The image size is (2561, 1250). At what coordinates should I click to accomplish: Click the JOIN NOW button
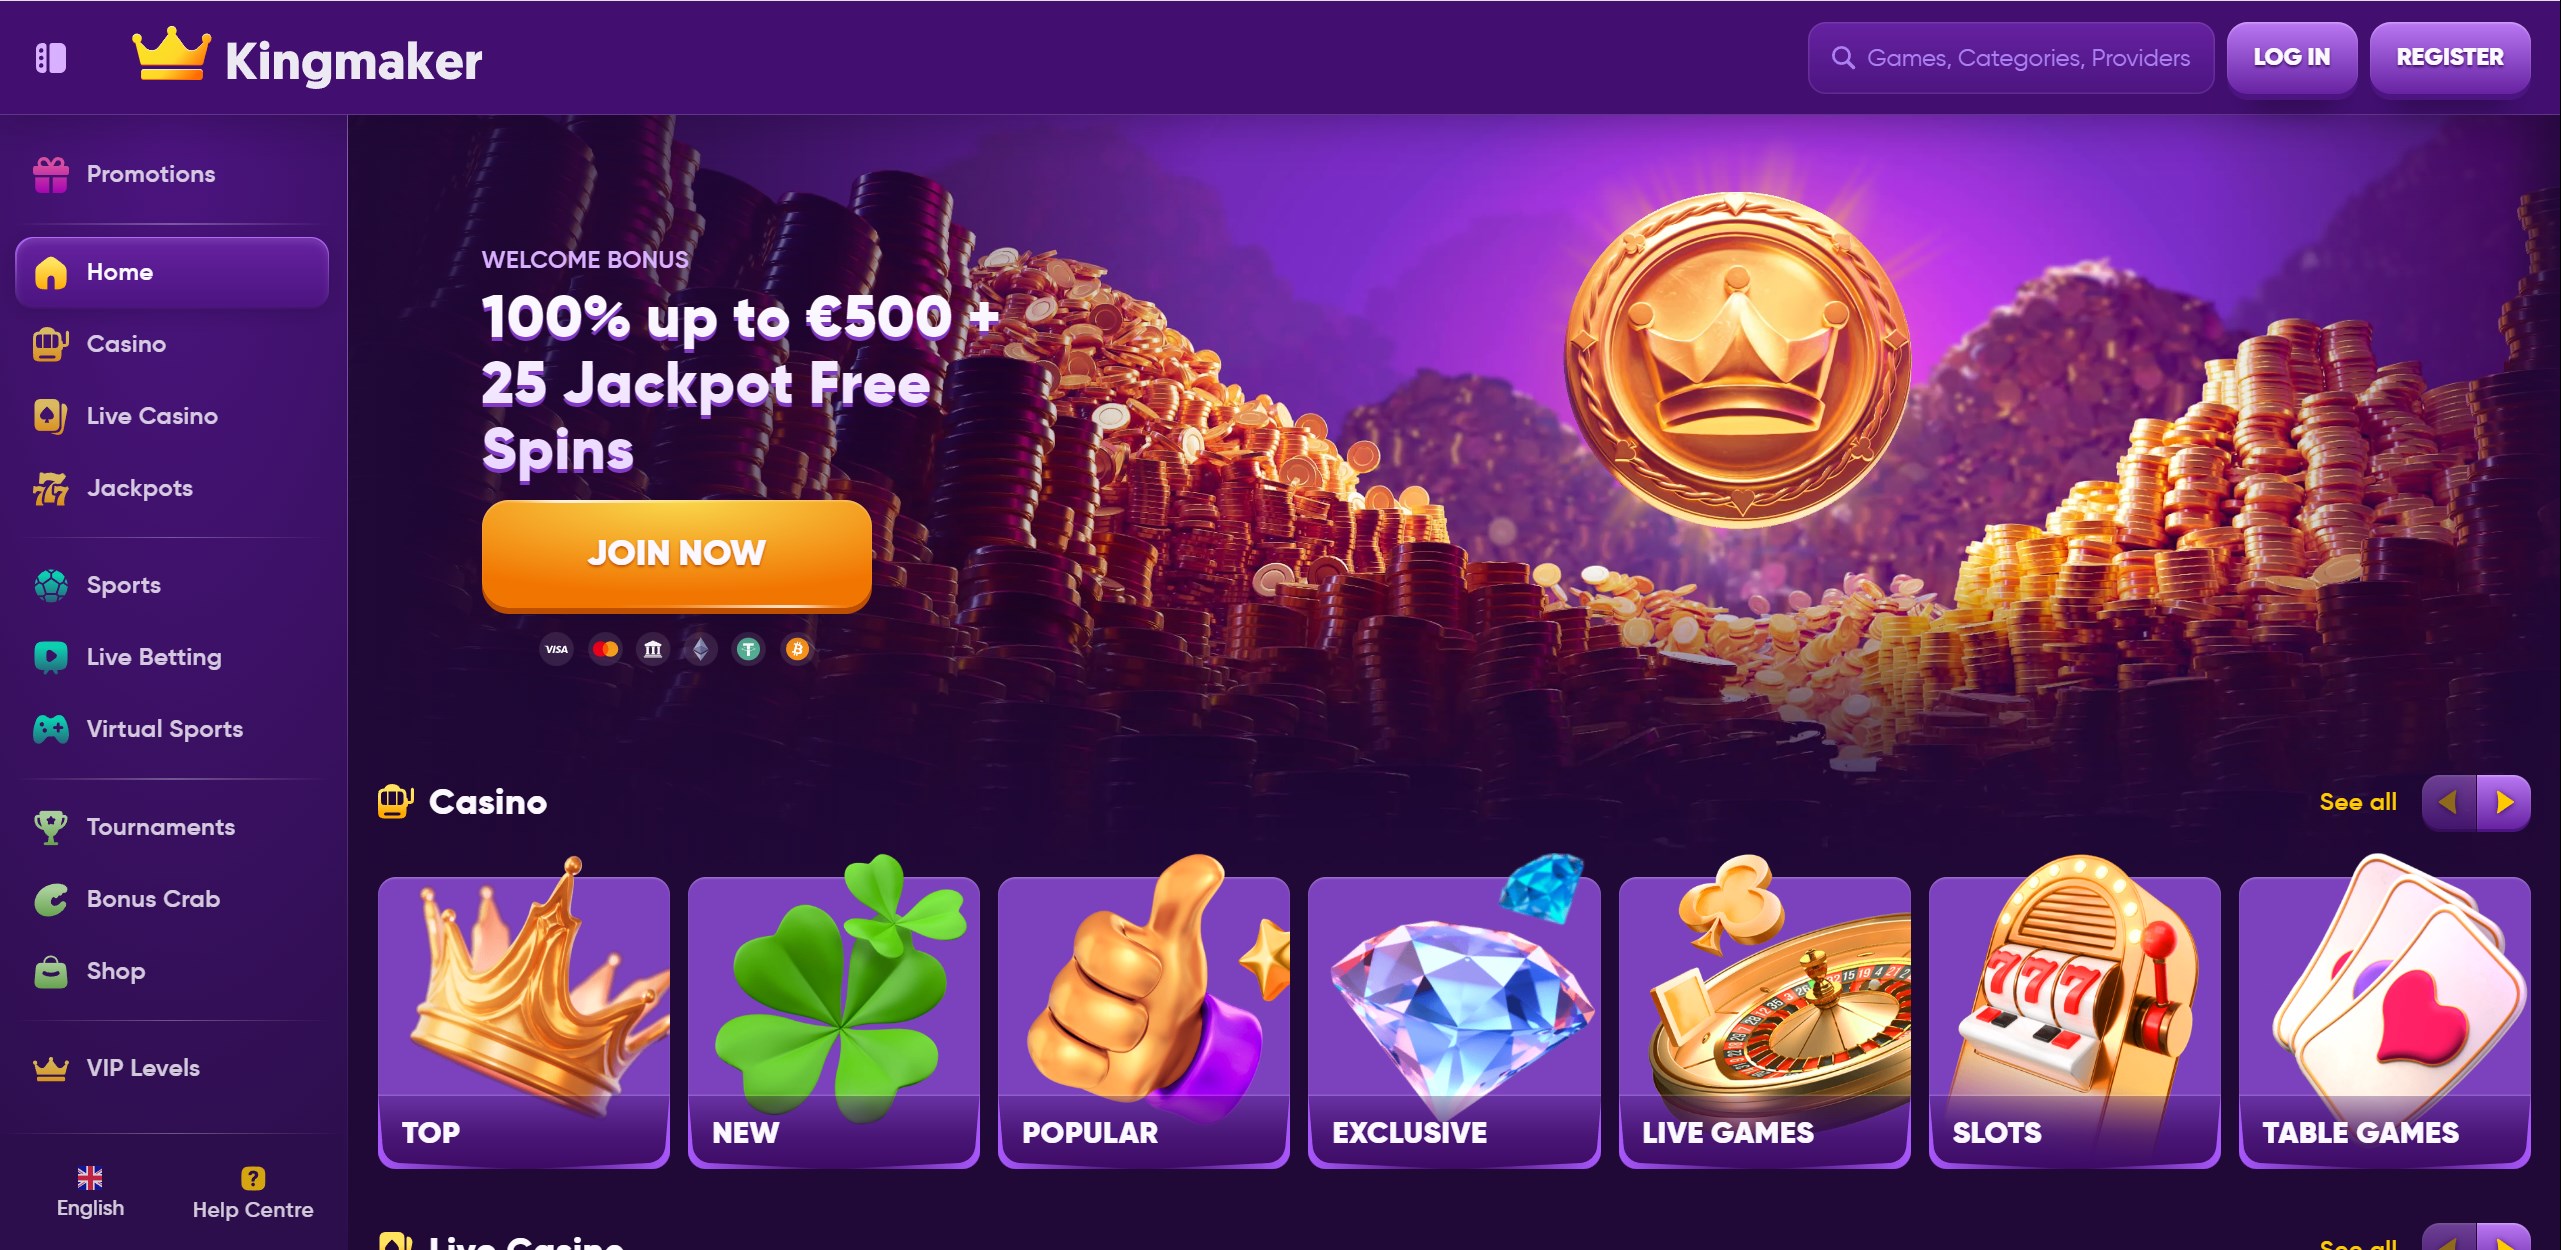click(x=677, y=554)
